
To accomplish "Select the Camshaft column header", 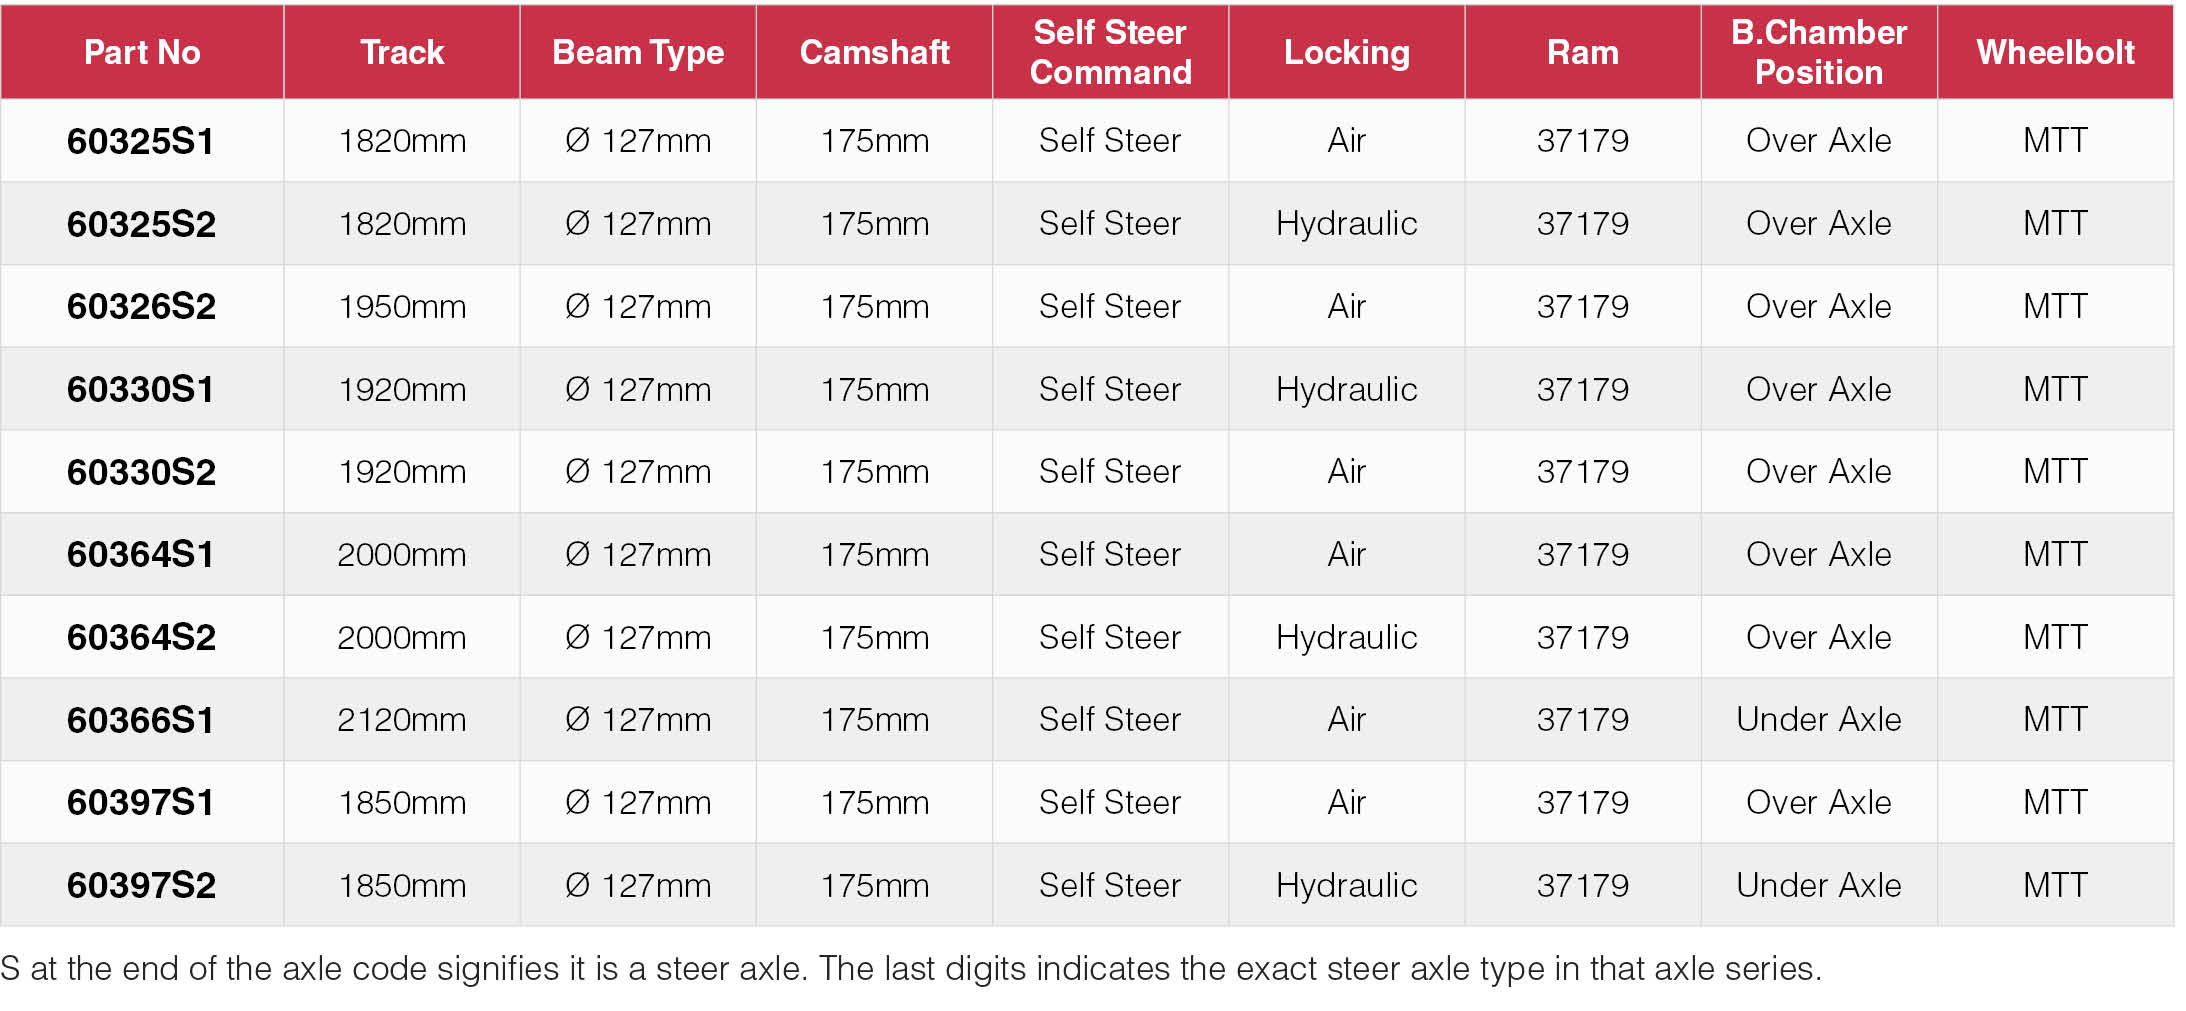I will (x=874, y=52).
